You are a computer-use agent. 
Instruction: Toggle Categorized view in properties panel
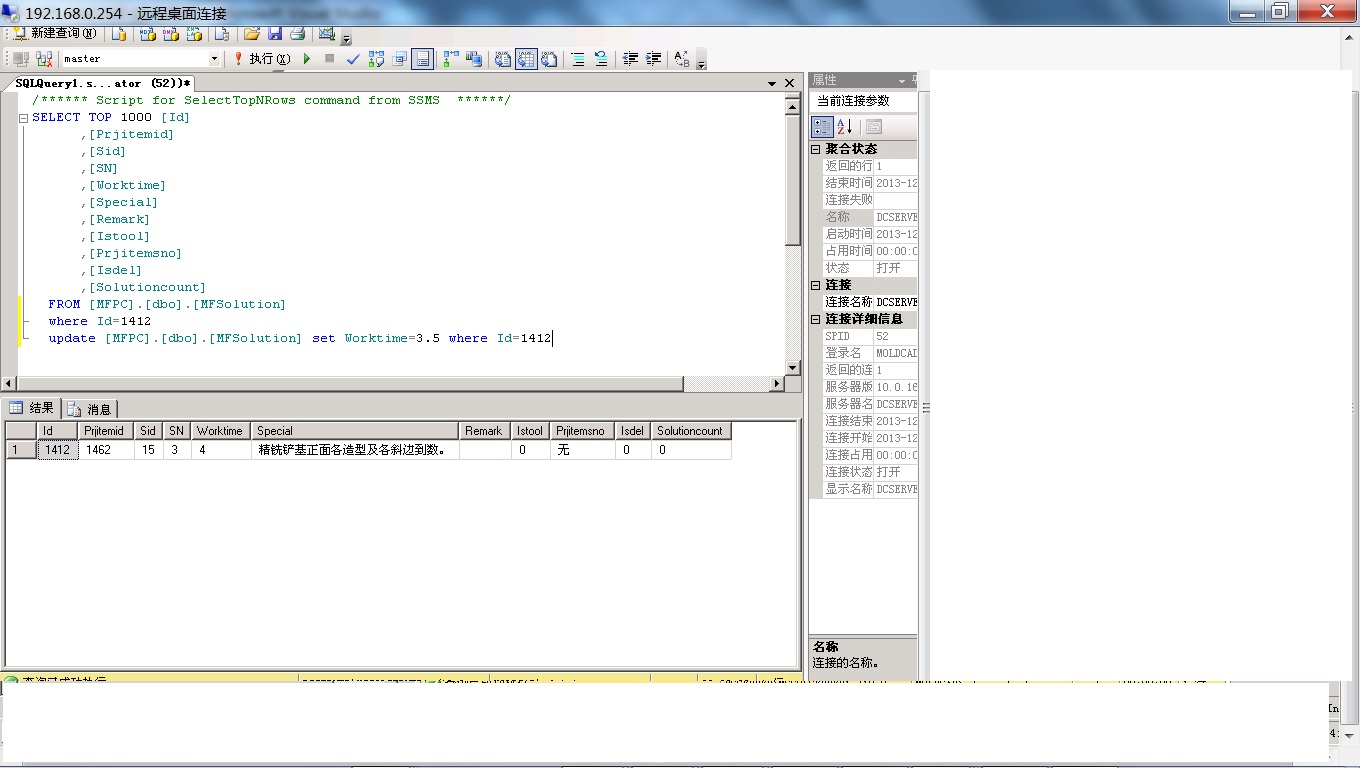tap(822, 126)
